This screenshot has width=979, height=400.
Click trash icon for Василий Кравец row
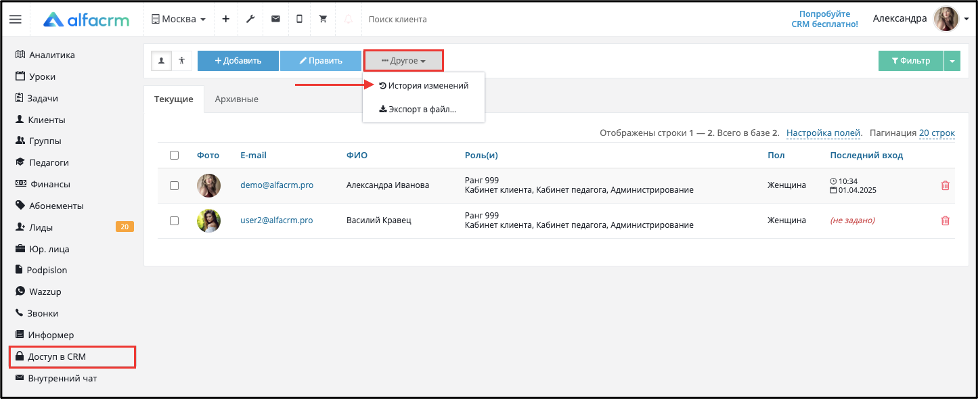coord(945,220)
